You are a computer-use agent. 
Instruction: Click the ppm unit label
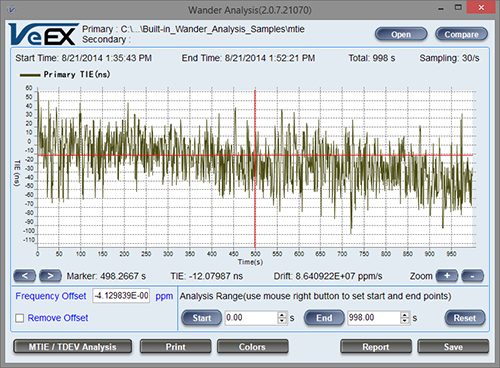point(164,296)
